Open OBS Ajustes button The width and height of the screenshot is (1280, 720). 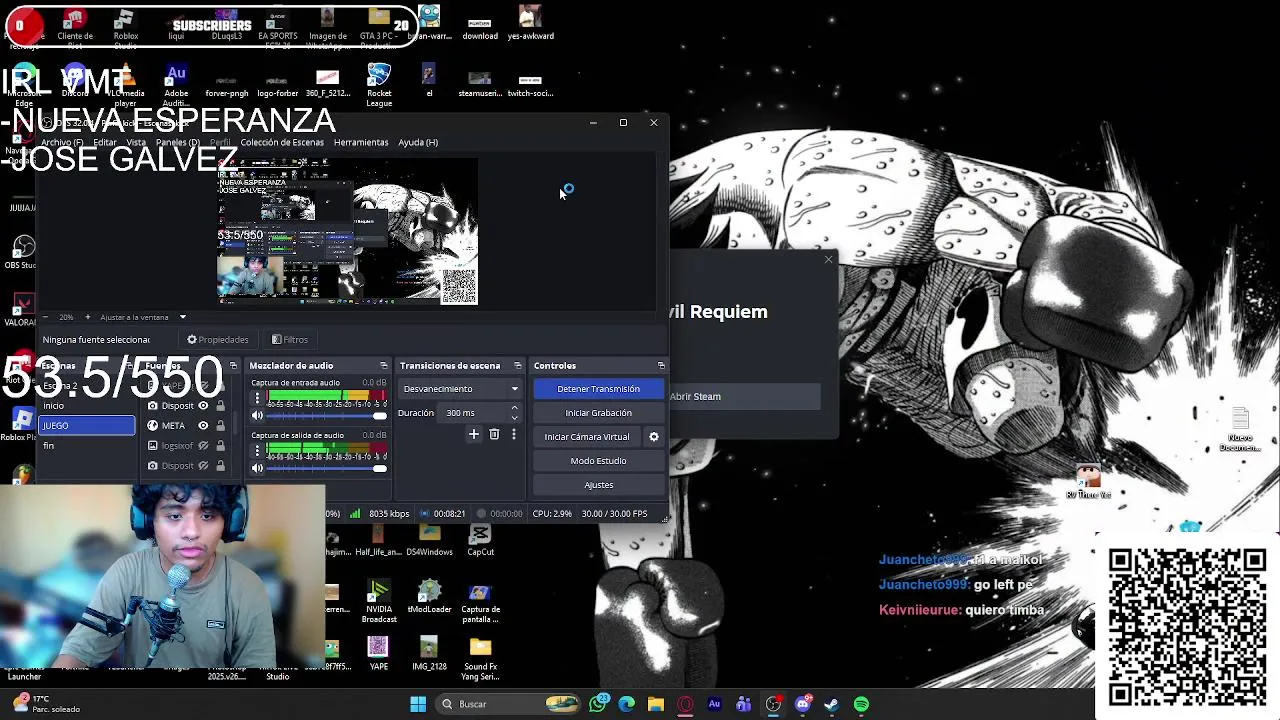pos(598,485)
